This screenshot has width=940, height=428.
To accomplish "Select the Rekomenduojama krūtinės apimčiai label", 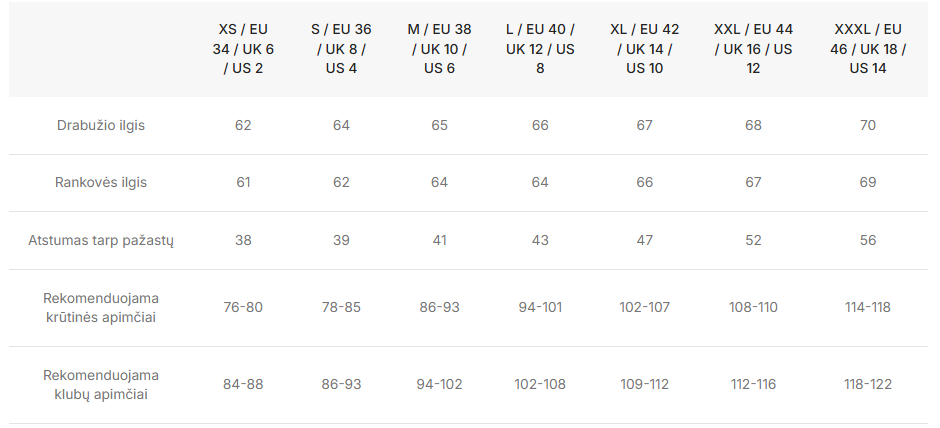I will (101, 308).
